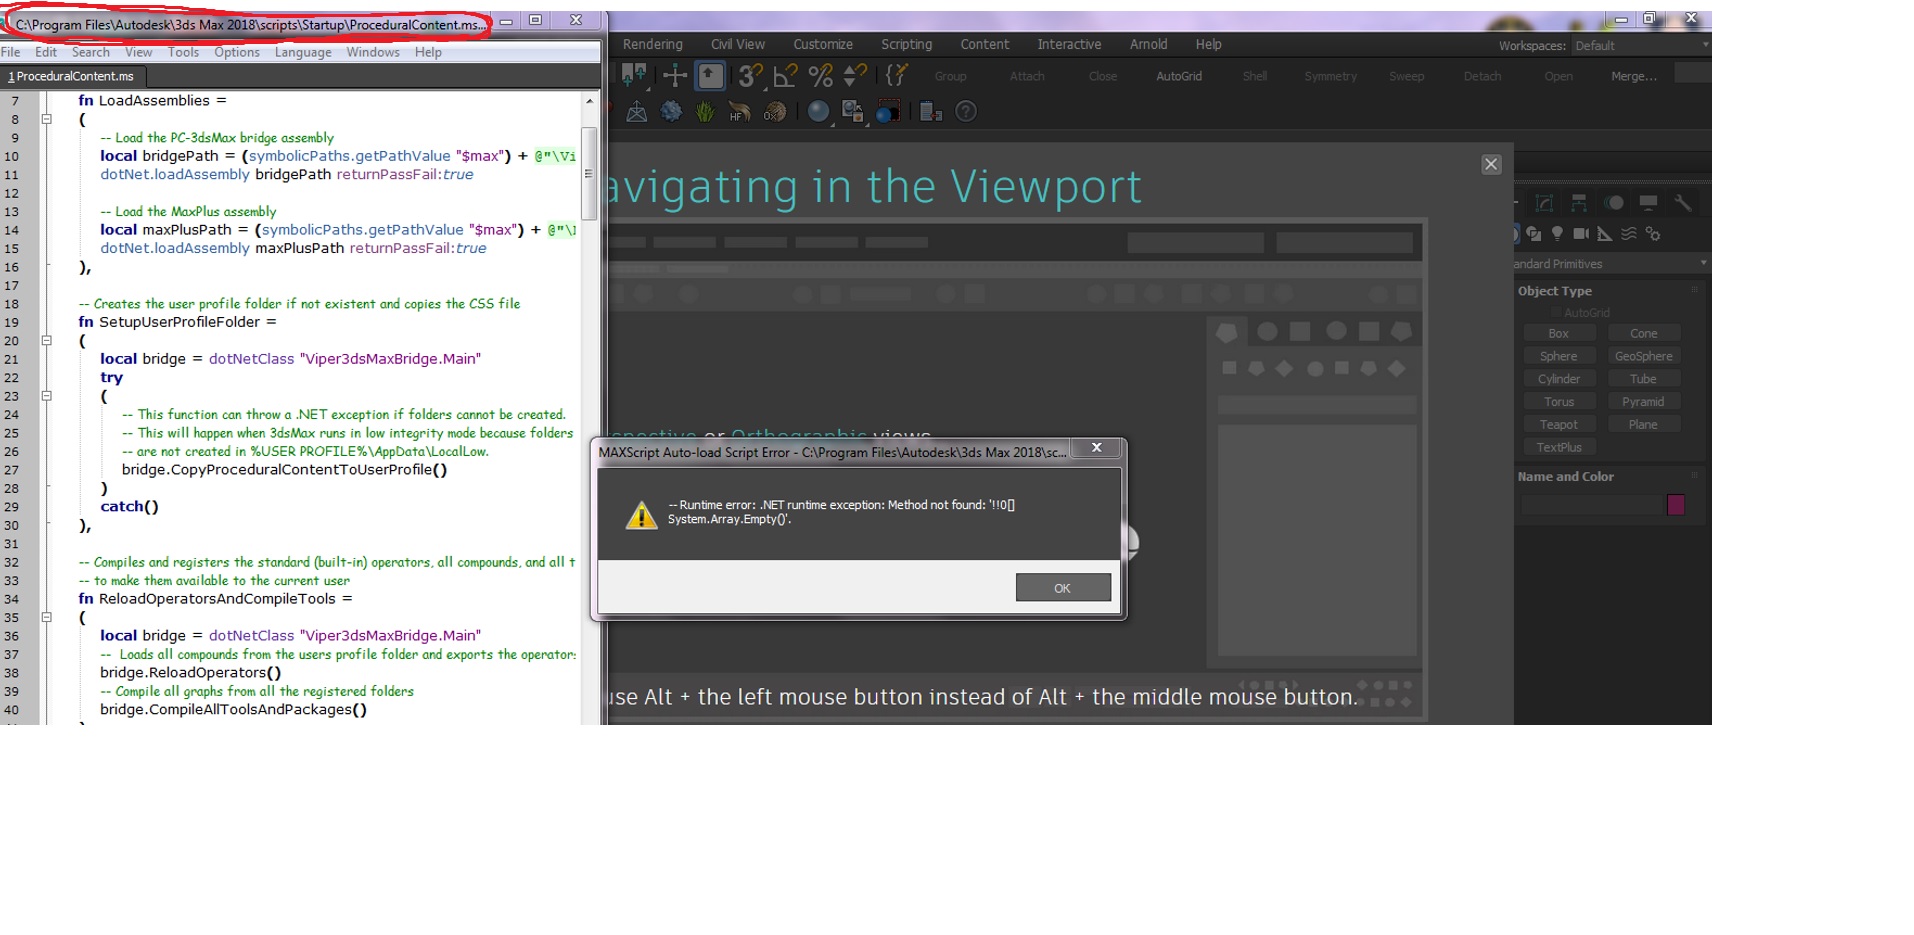Image resolution: width=1914 pixels, height=935 pixels.
Task: Switch to the Modify command panel tab
Action: click(1544, 203)
